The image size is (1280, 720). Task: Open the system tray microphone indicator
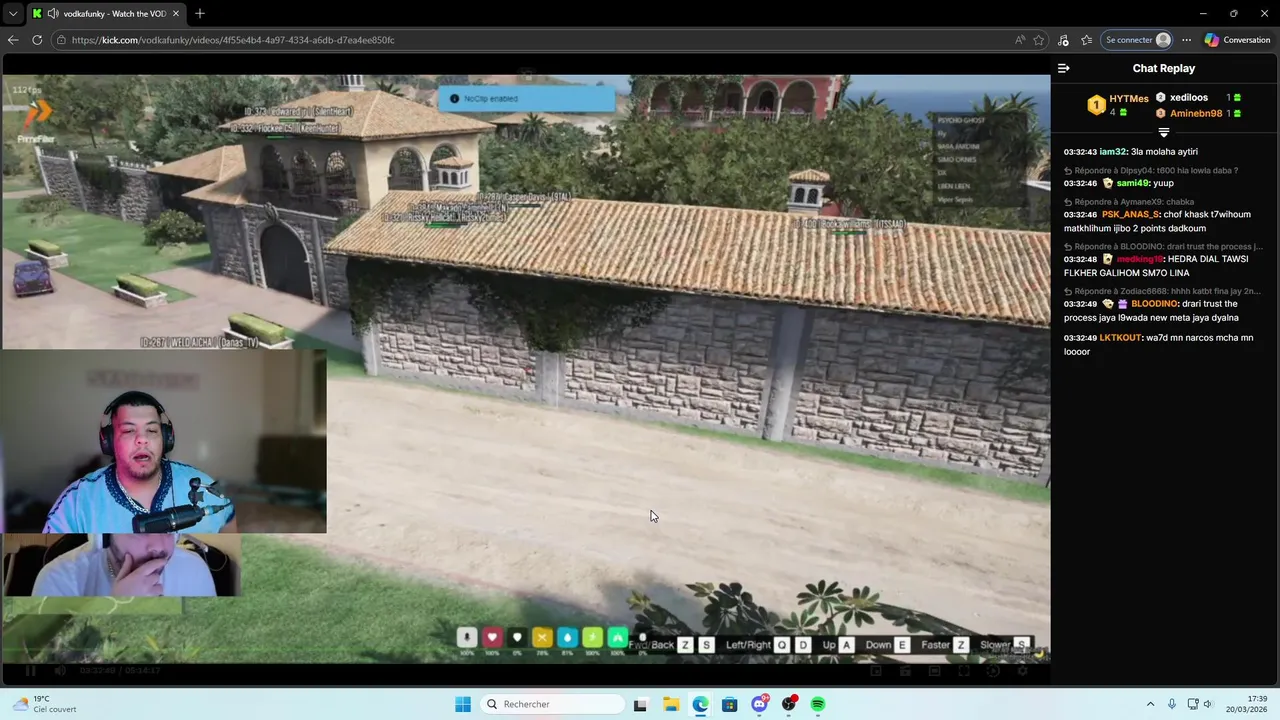1172,704
